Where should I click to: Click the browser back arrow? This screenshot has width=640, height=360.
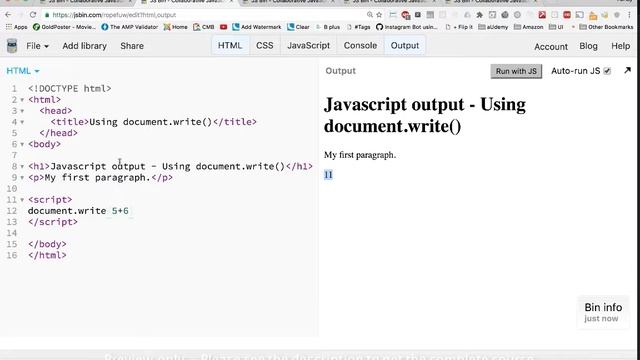pos(8,15)
